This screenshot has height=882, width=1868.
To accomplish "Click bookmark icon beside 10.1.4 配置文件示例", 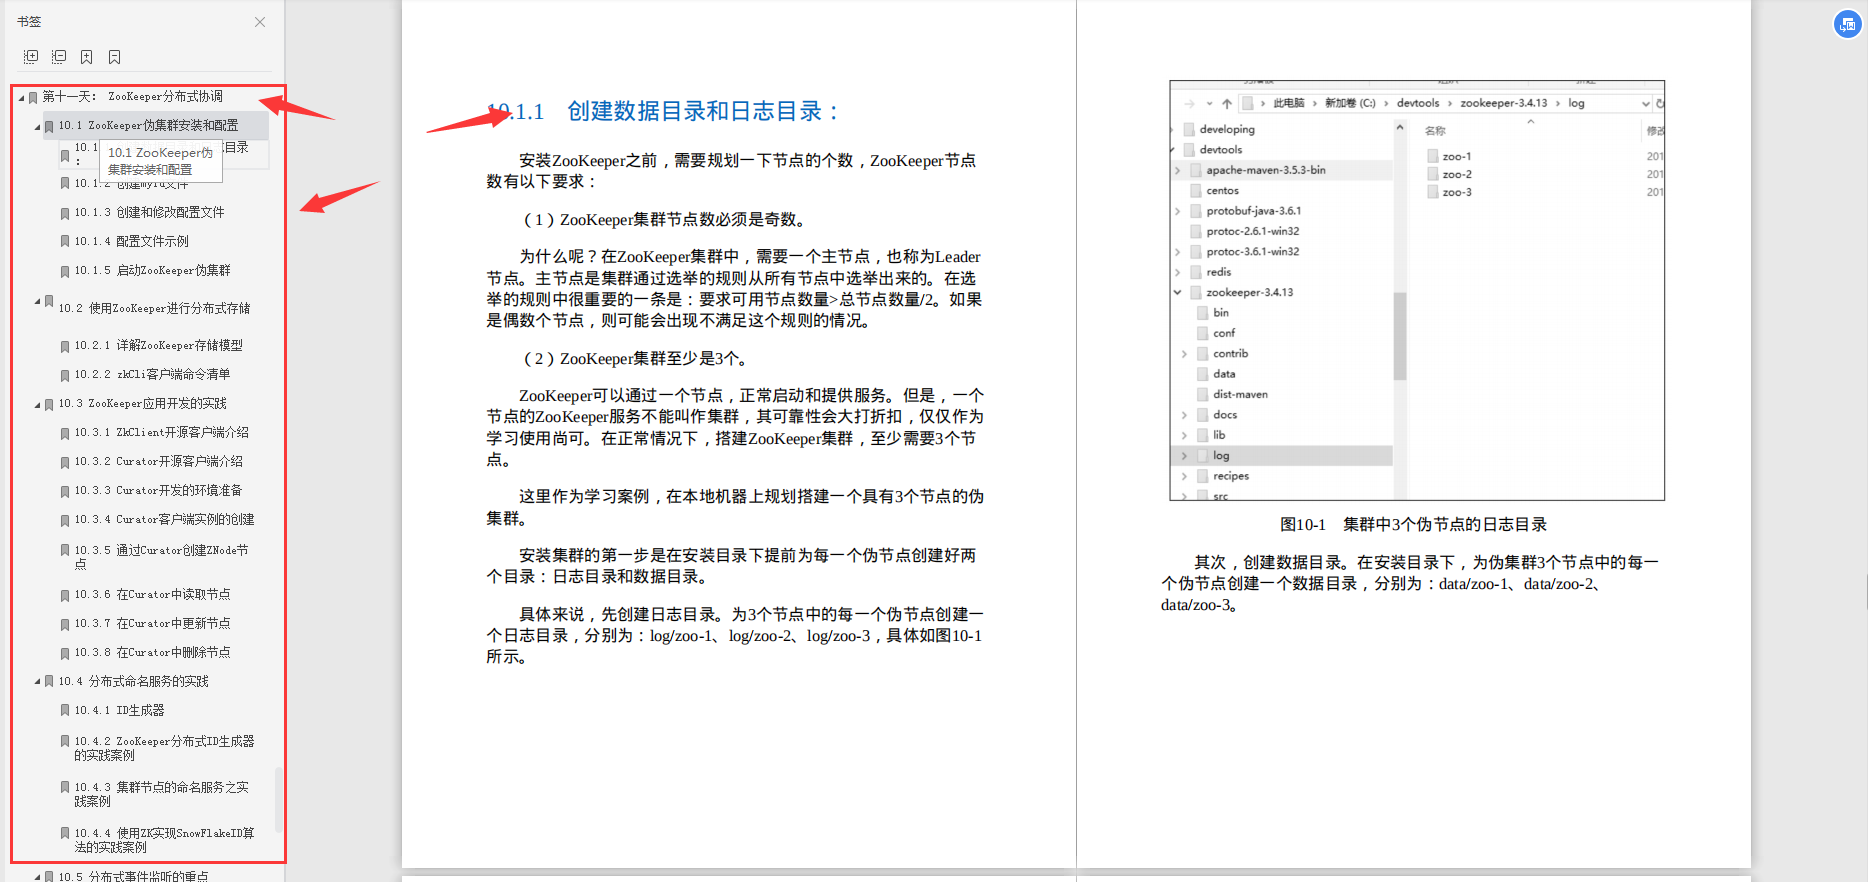I will pos(65,242).
